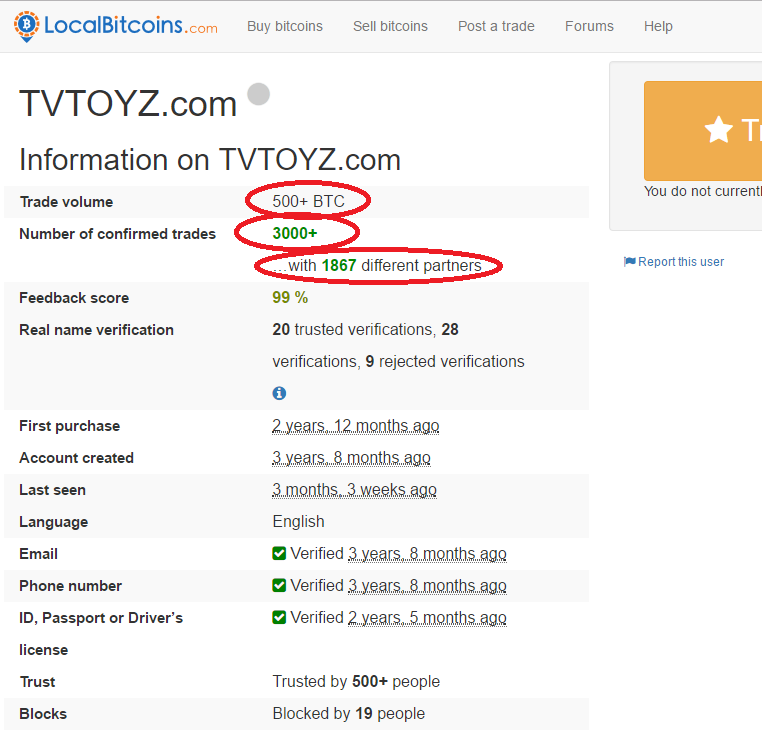Open the Sell bitcoins menu item
The image size is (762, 733).
[x=390, y=26]
